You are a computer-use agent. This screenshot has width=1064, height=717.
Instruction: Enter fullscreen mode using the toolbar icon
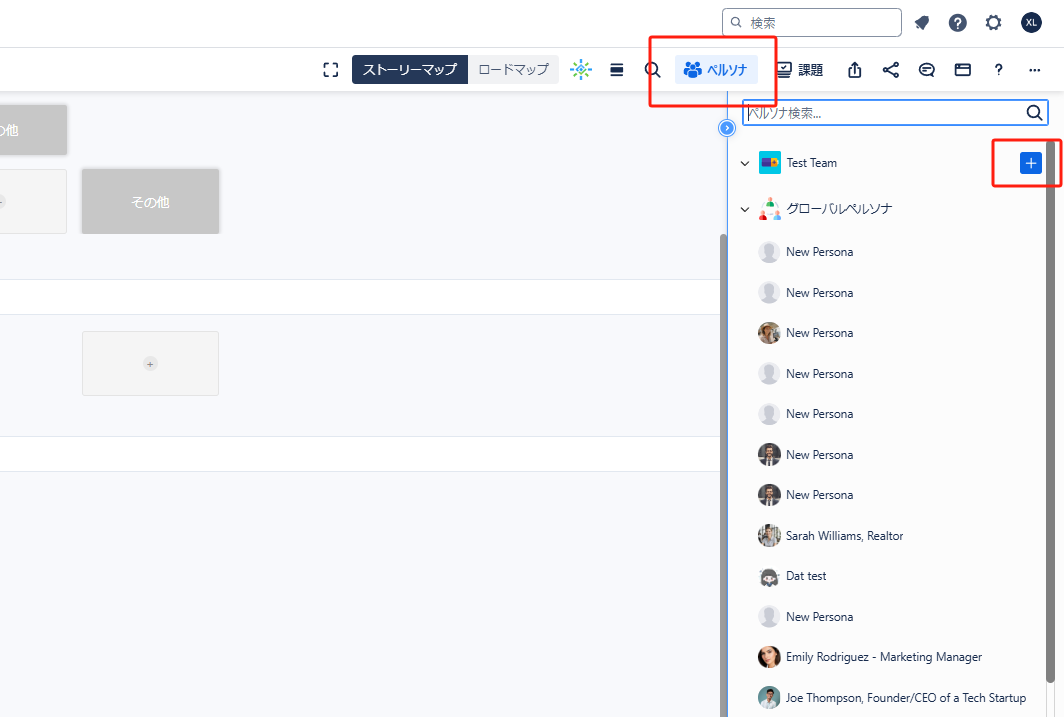tap(331, 70)
